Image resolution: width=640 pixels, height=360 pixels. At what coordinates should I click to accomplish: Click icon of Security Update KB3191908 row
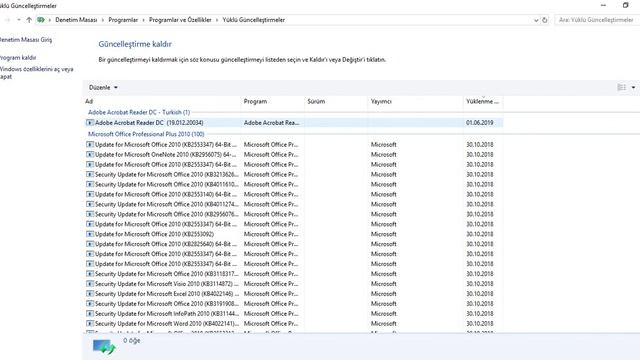pos(90,303)
